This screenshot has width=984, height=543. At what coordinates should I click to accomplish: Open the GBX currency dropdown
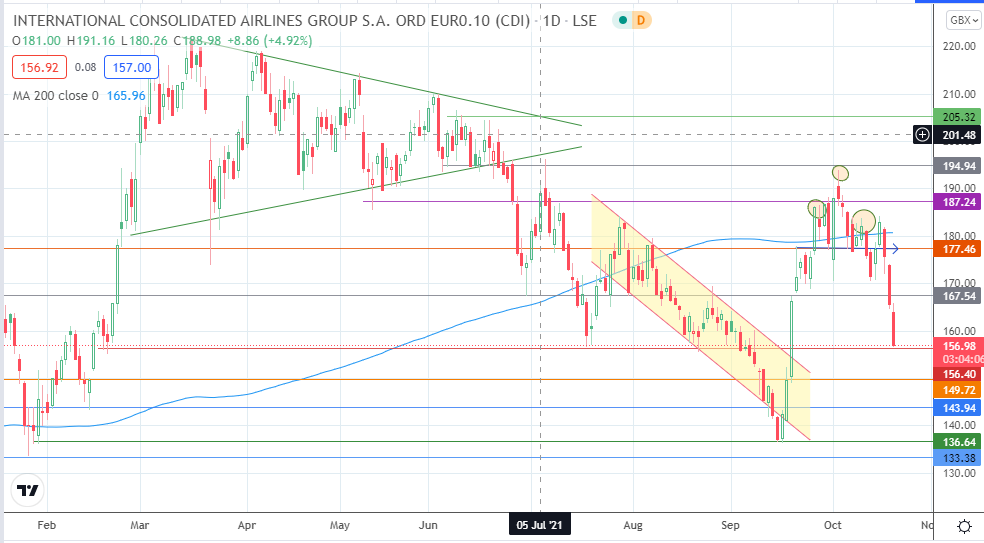click(963, 21)
